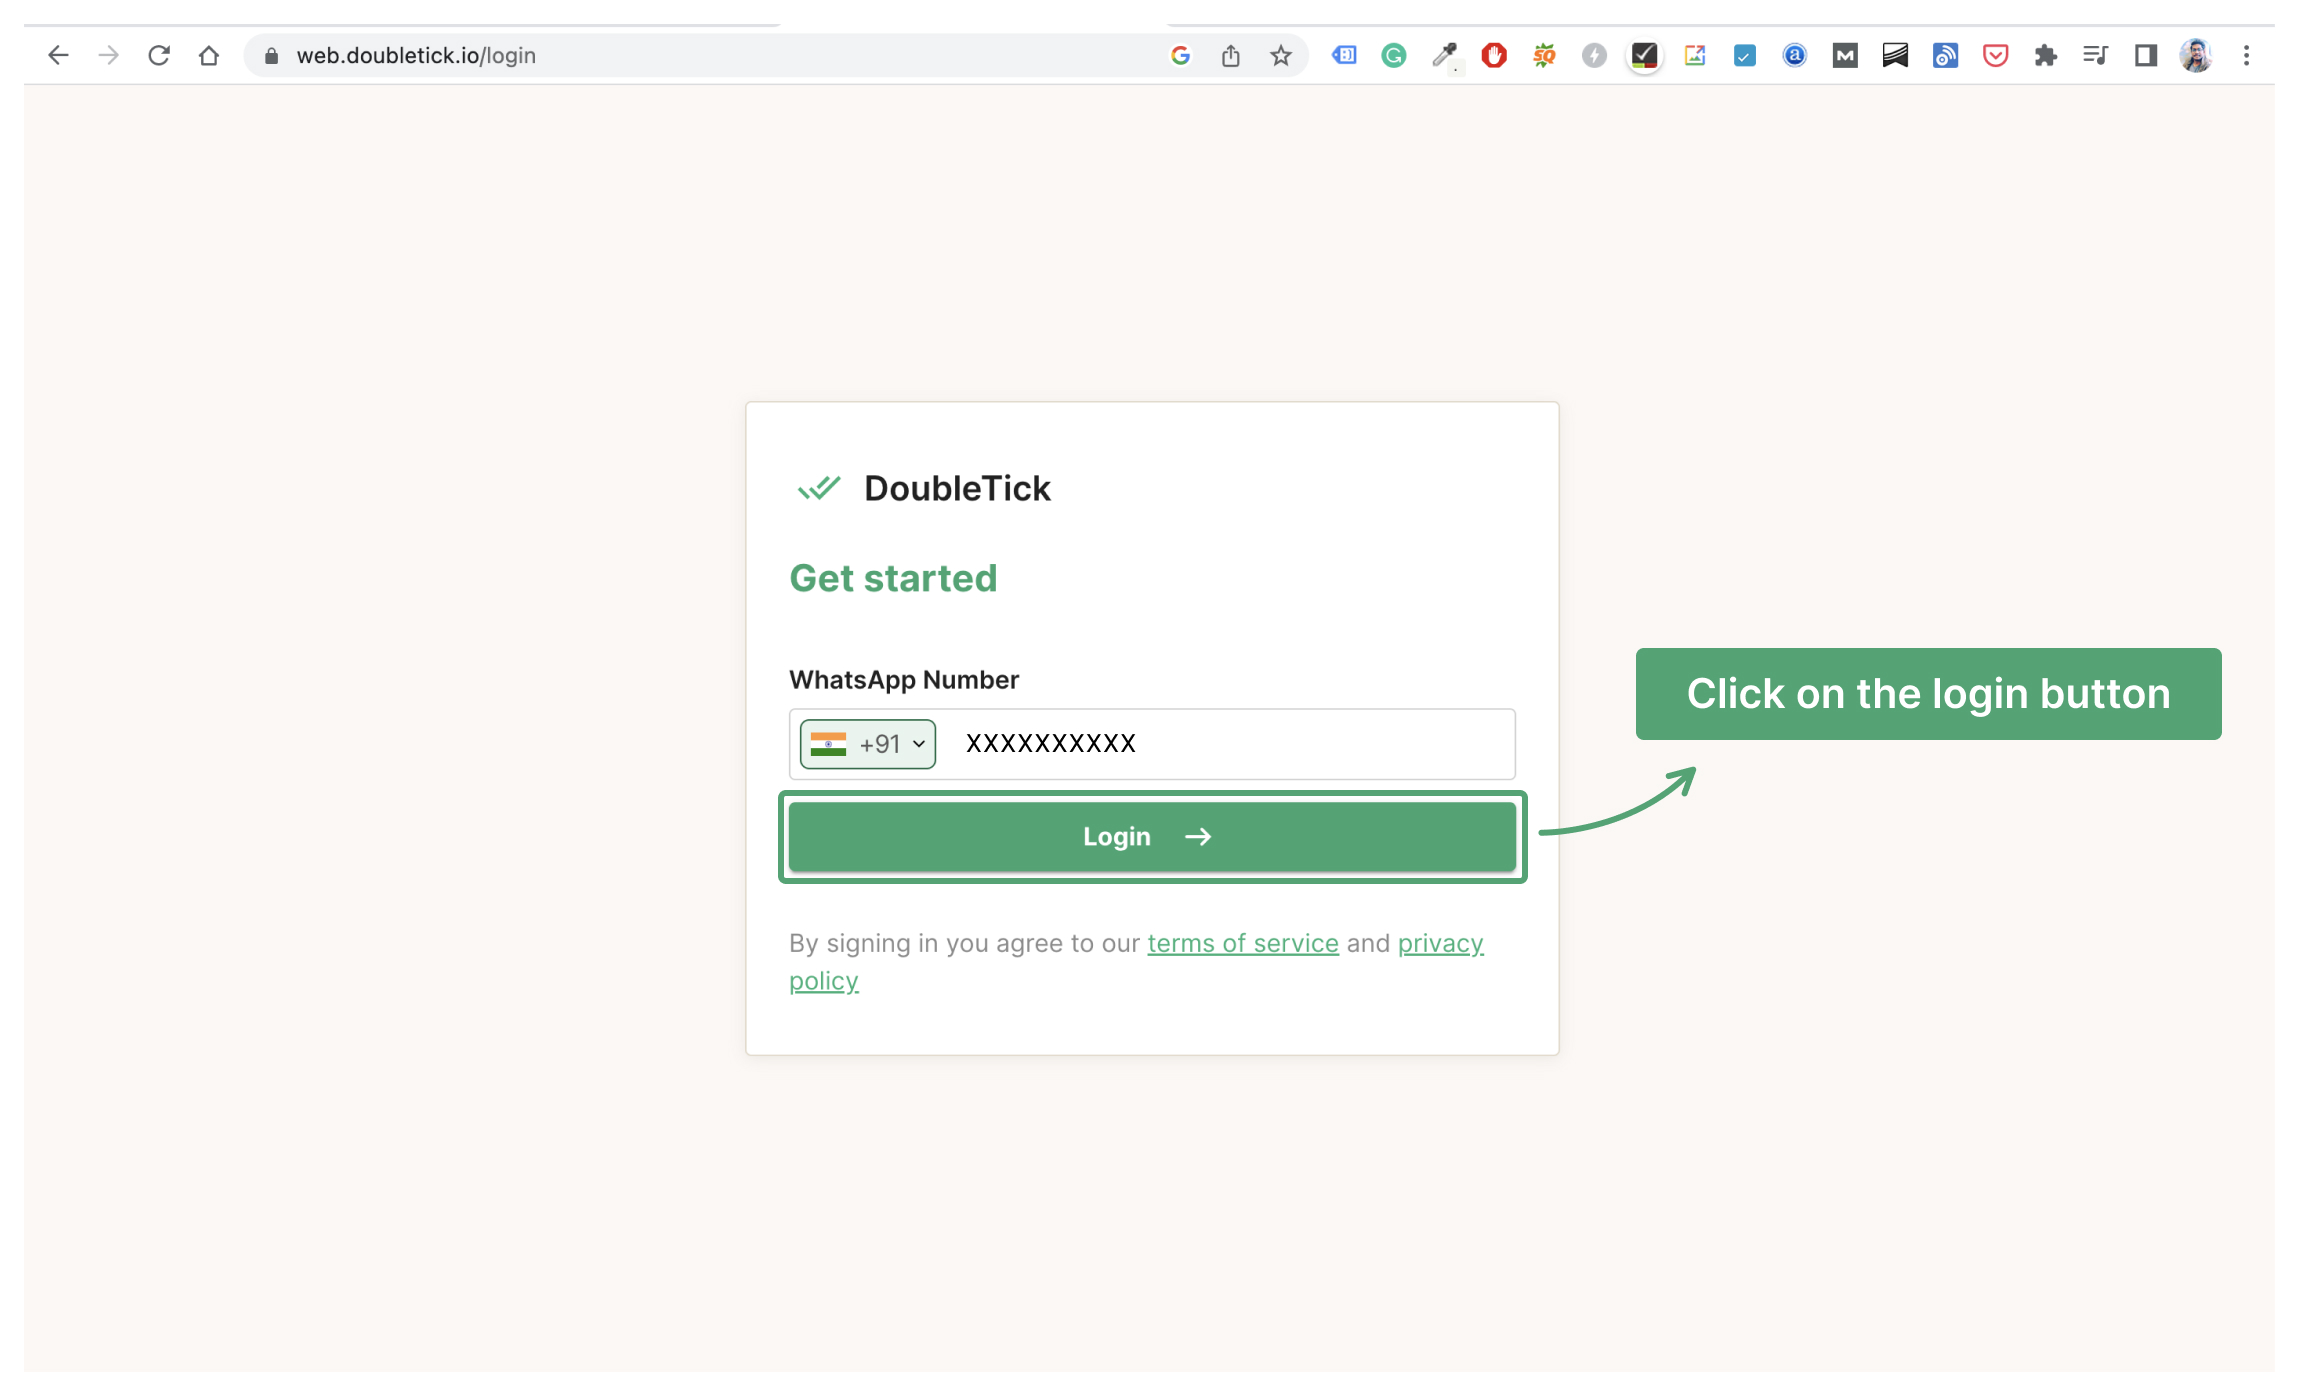
Task: Click the back navigation arrow
Action: pos(58,54)
